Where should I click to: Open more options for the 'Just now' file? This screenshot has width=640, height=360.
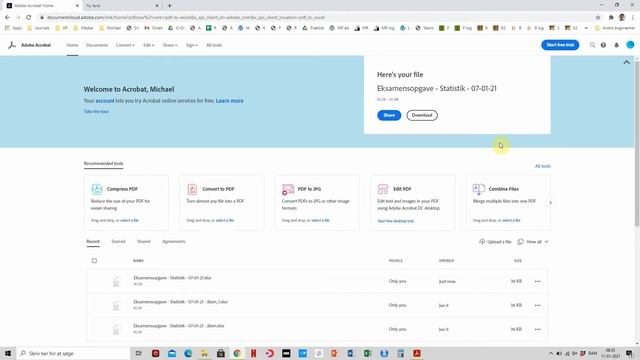point(538,281)
